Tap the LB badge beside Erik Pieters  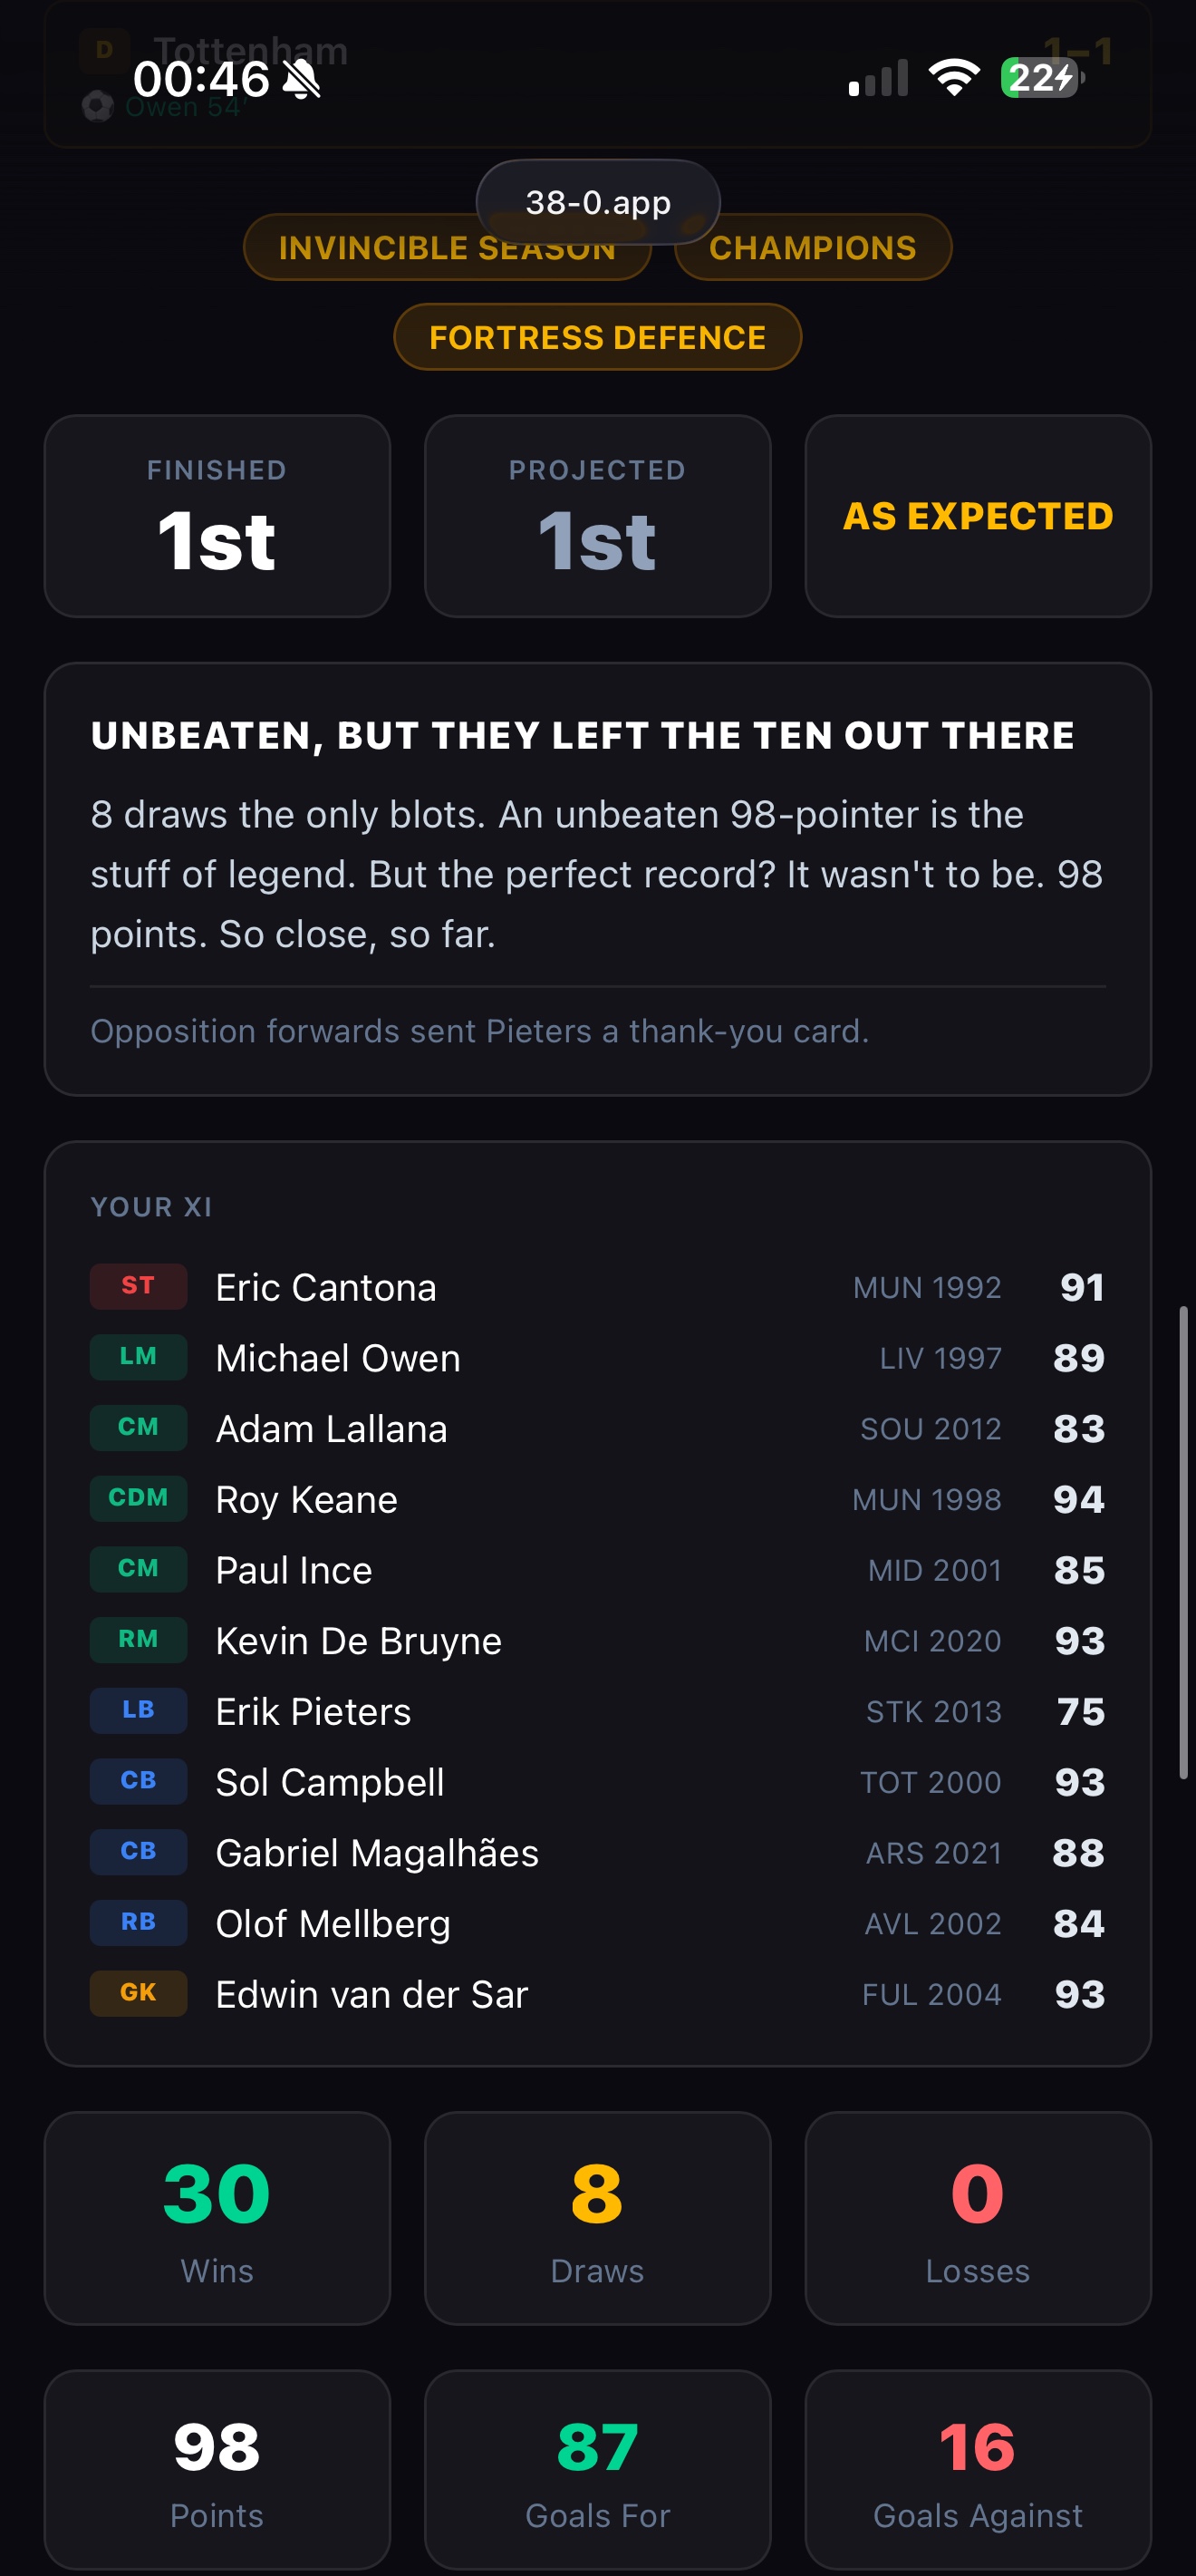(x=138, y=1710)
